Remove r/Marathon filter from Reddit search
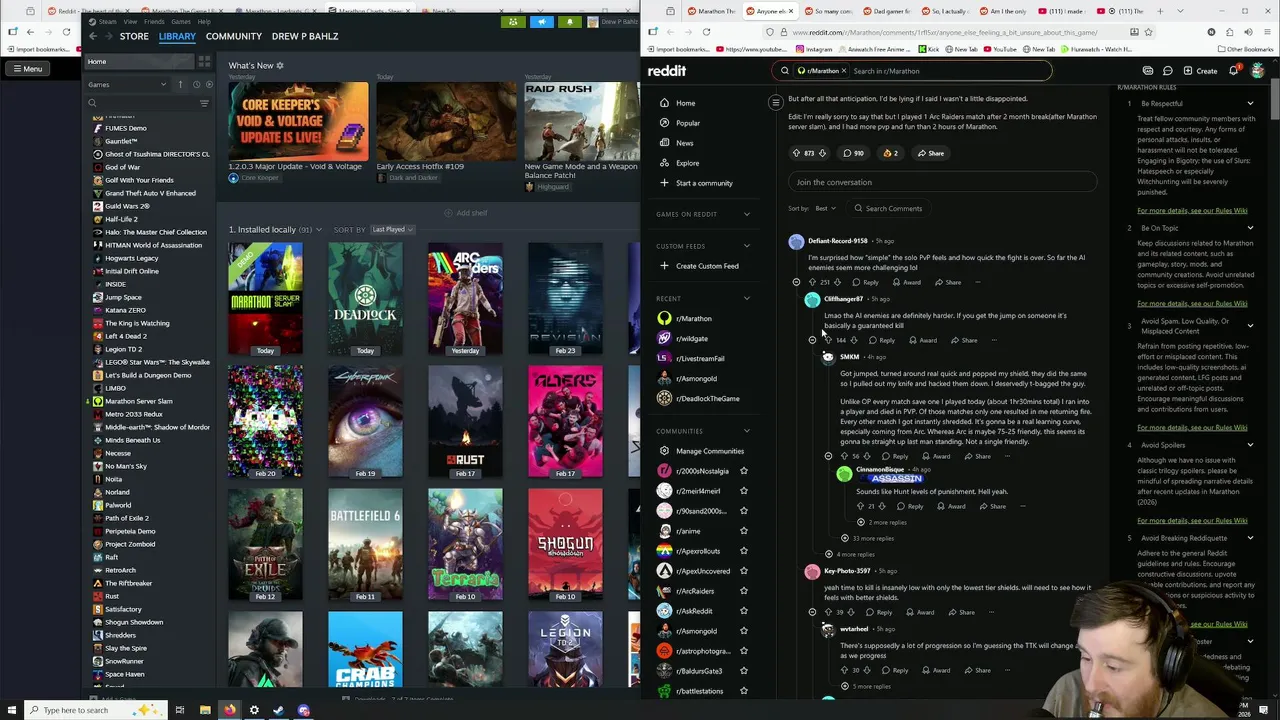1280x720 pixels. [x=843, y=71]
